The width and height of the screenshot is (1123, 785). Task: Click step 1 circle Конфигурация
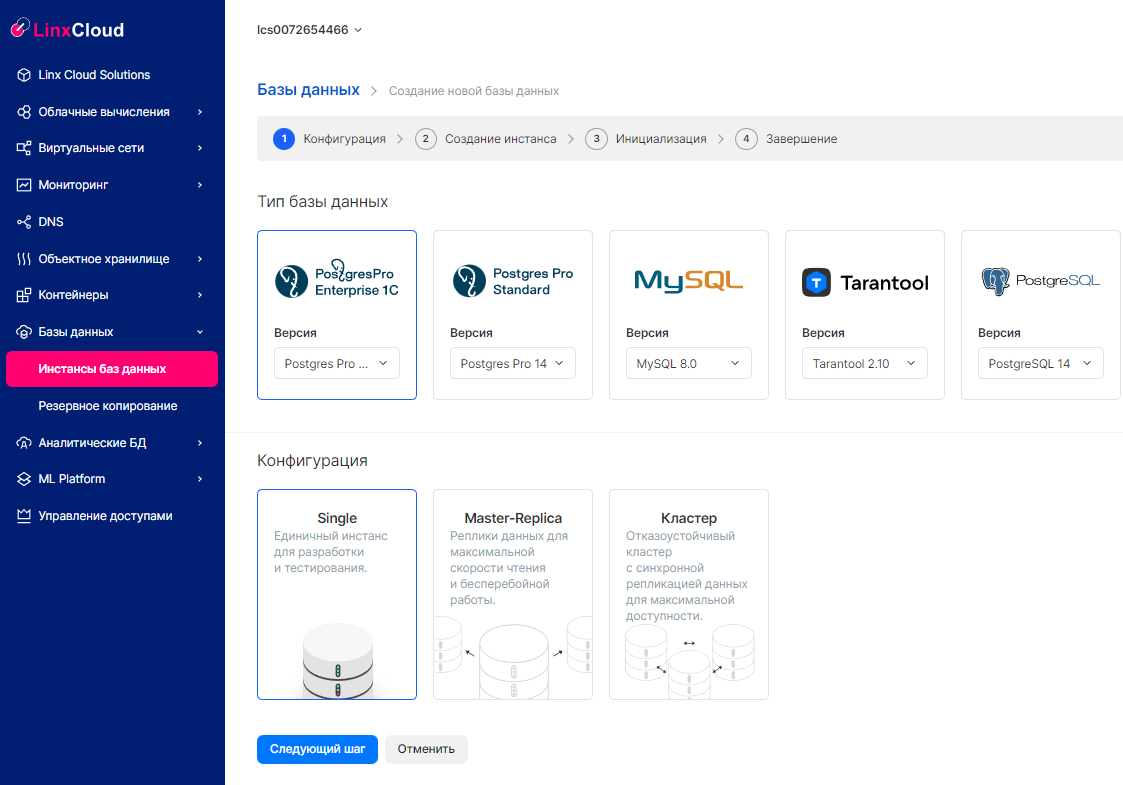click(284, 139)
